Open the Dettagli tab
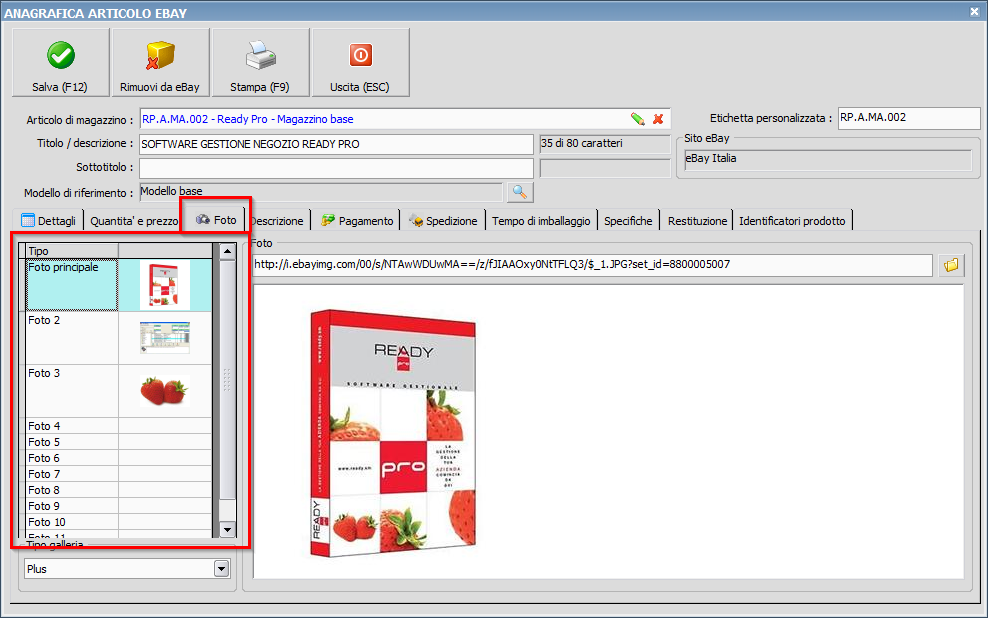Image resolution: width=988 pixels, height=618 pixels. pos(49,220)
